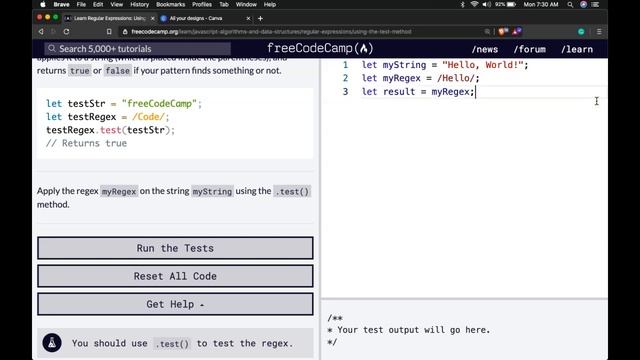Click the example line testRegex.test(testStr)

(x=110, y=130)
